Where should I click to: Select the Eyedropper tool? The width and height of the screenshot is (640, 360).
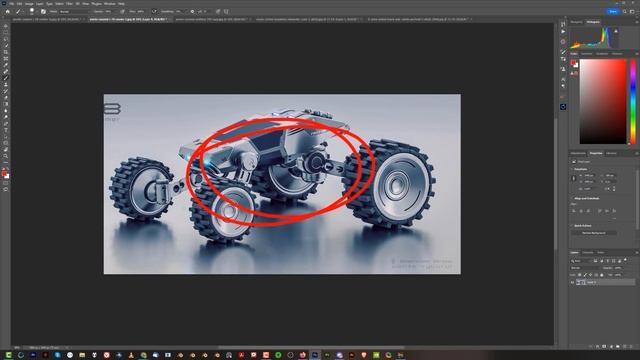(6, 65)
